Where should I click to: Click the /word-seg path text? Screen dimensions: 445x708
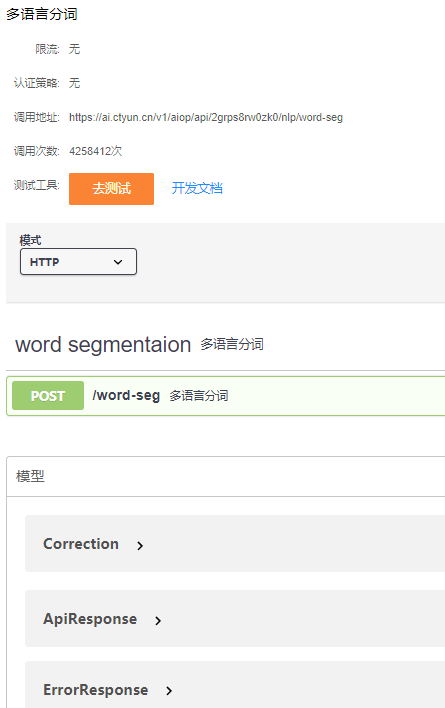(126, 395)
